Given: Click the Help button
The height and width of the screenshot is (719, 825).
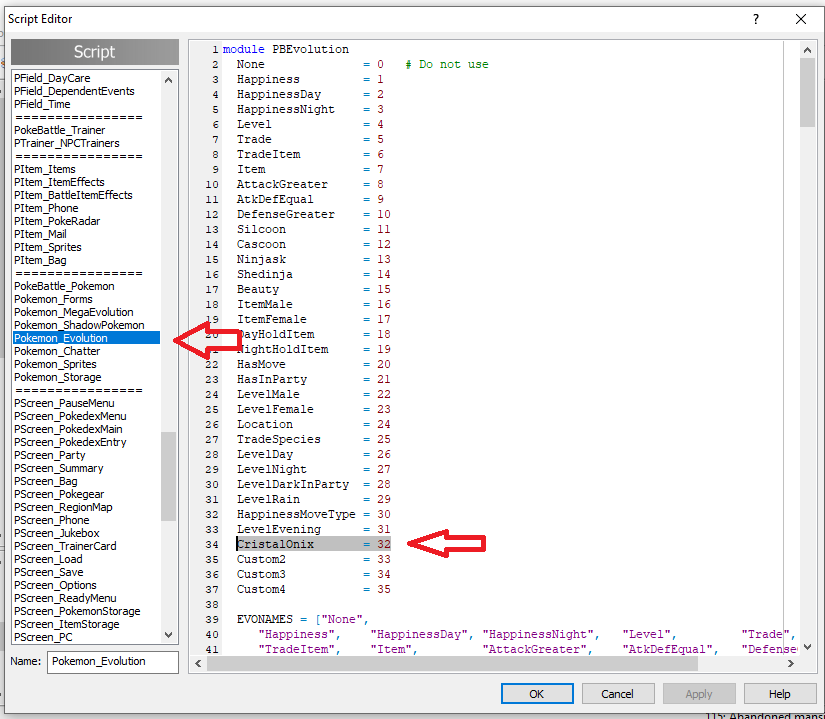Looking at the screenshot, I should [779, 693].
